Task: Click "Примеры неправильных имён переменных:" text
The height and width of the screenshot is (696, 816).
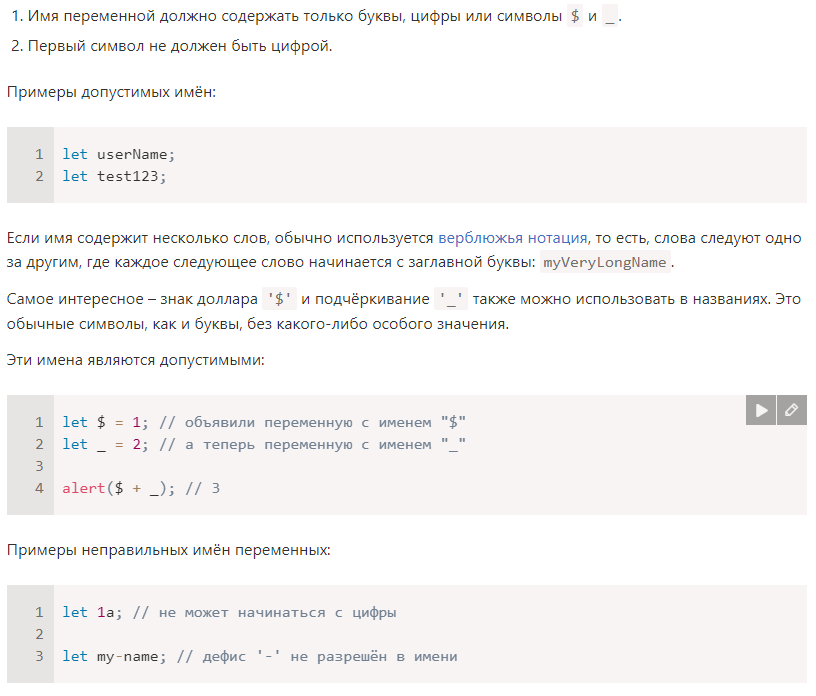Action: [169, 550]
